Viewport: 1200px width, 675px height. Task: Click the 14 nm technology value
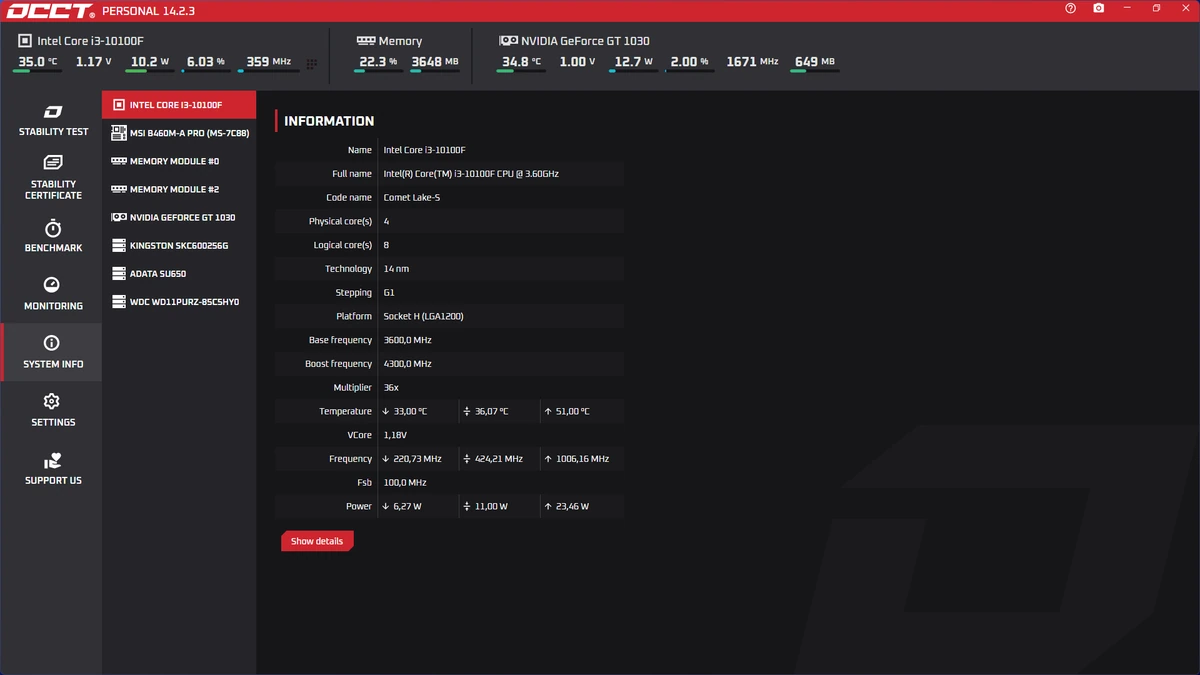(x=396, y=269)
